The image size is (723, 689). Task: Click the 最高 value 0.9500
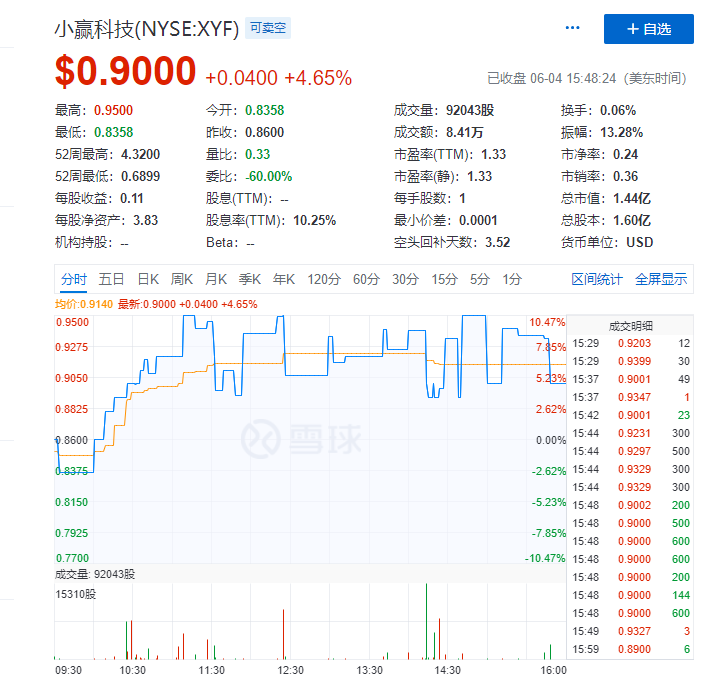[113, 111]
